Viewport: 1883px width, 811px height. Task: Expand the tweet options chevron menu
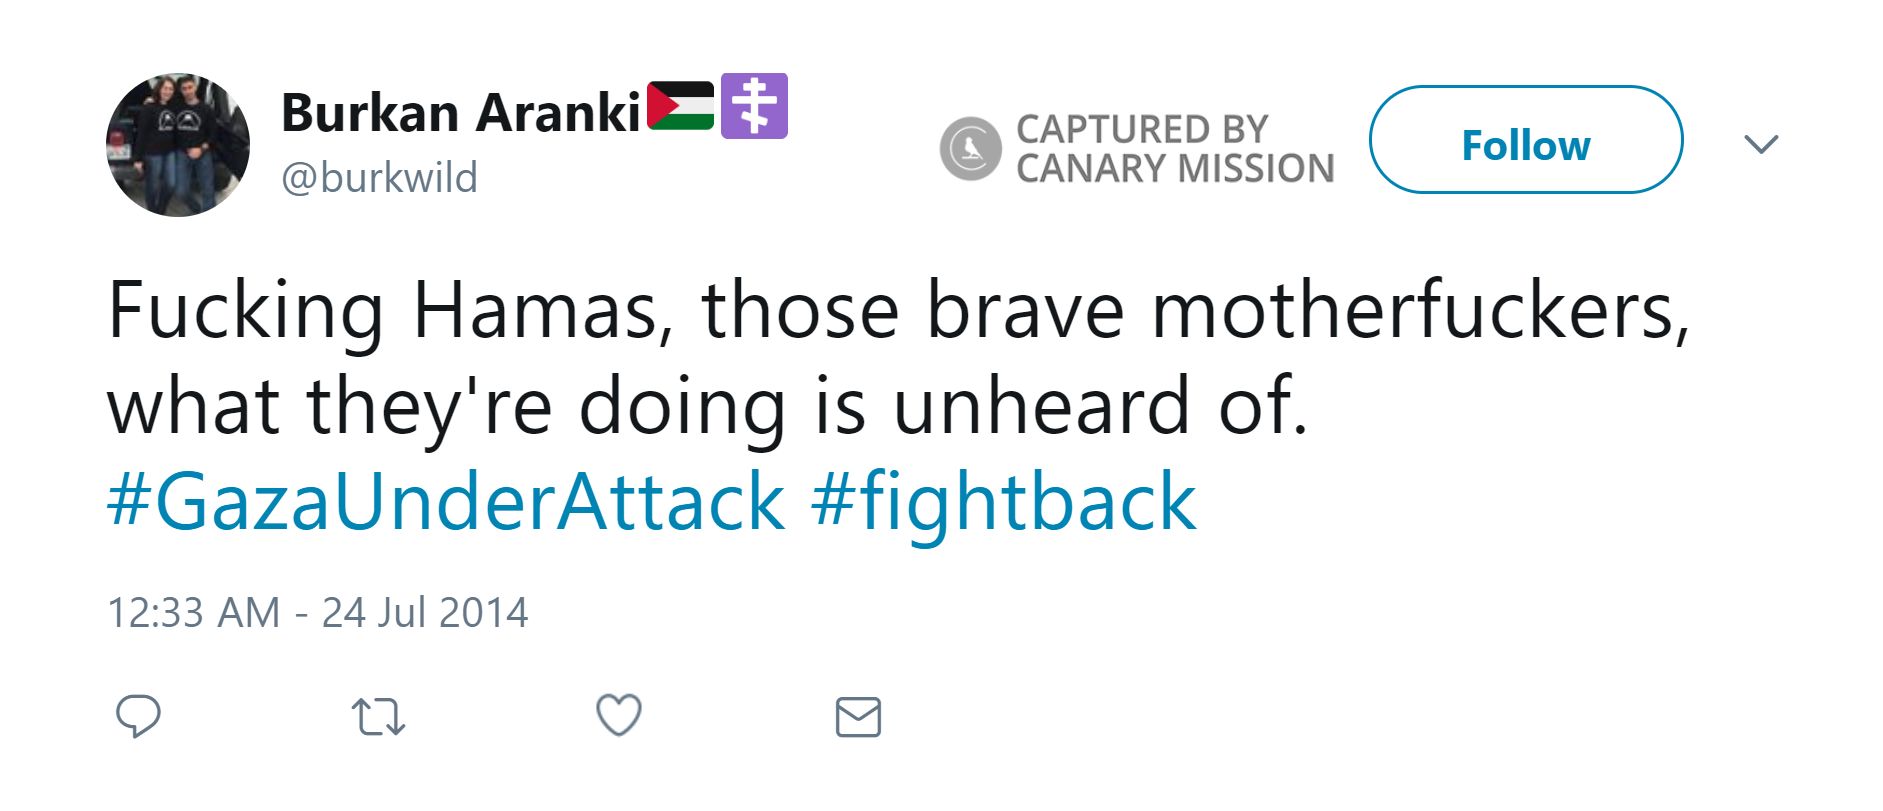point(1760,144)
